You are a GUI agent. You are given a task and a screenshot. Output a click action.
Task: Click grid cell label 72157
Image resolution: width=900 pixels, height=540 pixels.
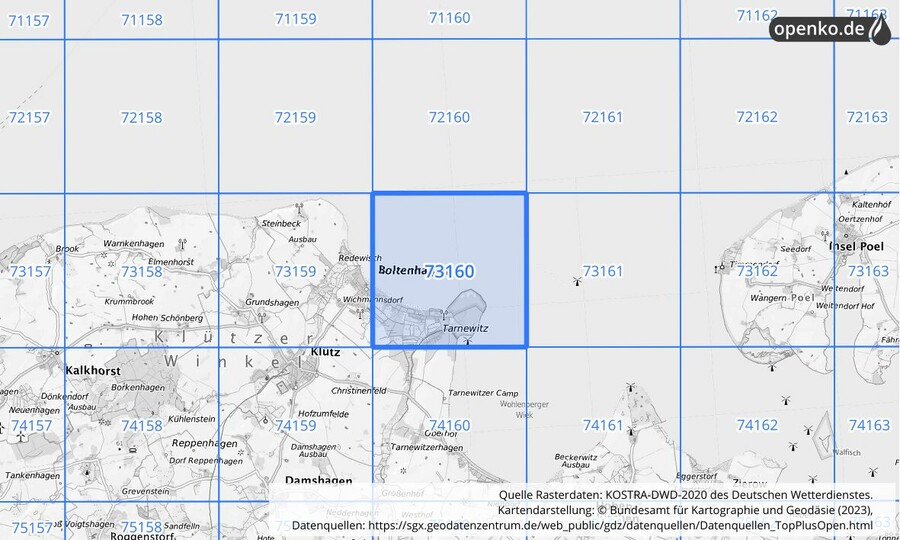[x=29, y=118]
